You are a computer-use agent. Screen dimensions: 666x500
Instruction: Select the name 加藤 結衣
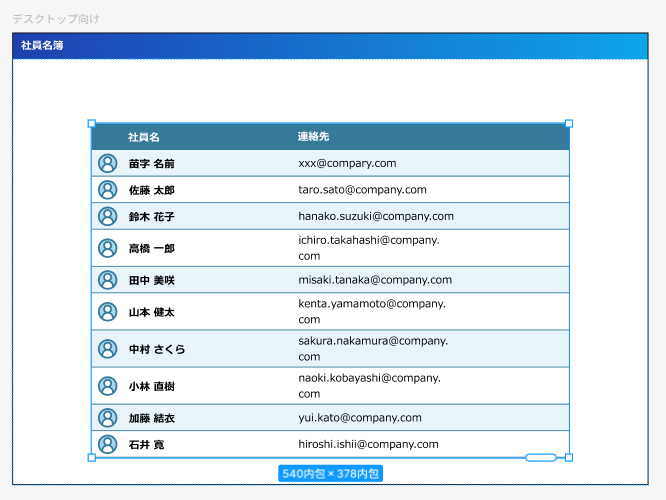click(x=152, y=418)
